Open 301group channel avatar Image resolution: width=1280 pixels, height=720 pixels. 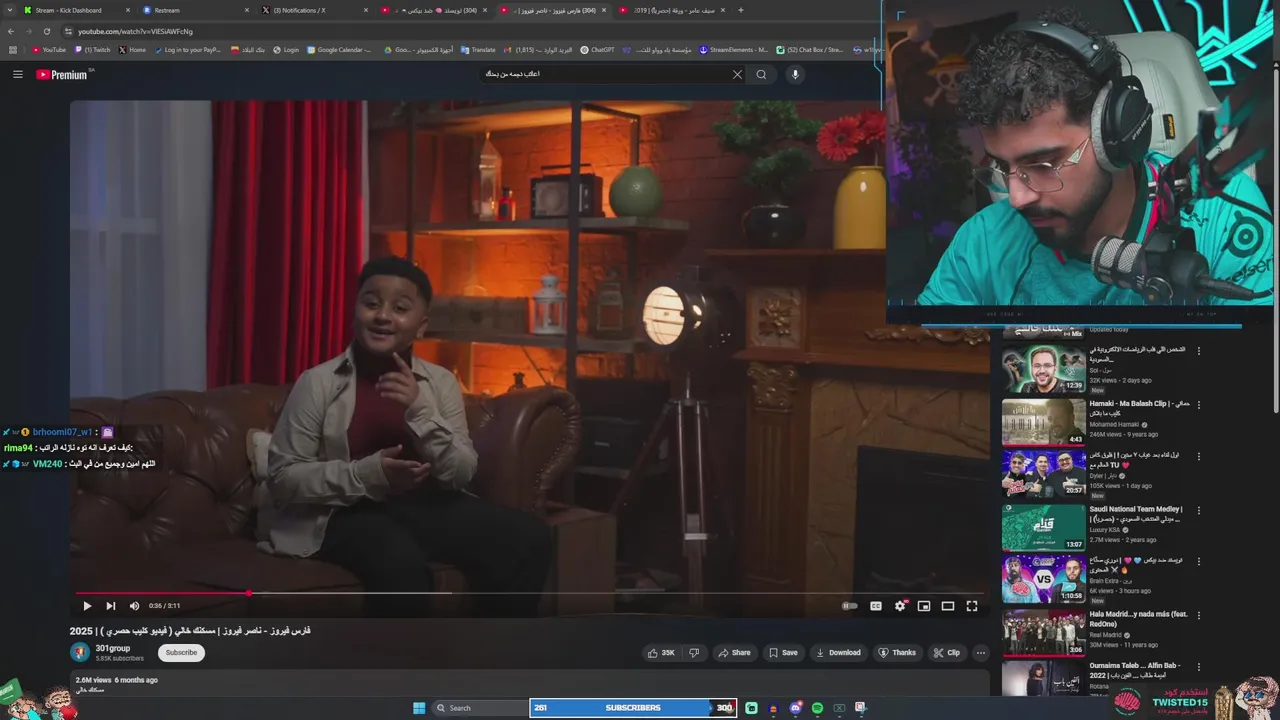(x=80, y=653)
